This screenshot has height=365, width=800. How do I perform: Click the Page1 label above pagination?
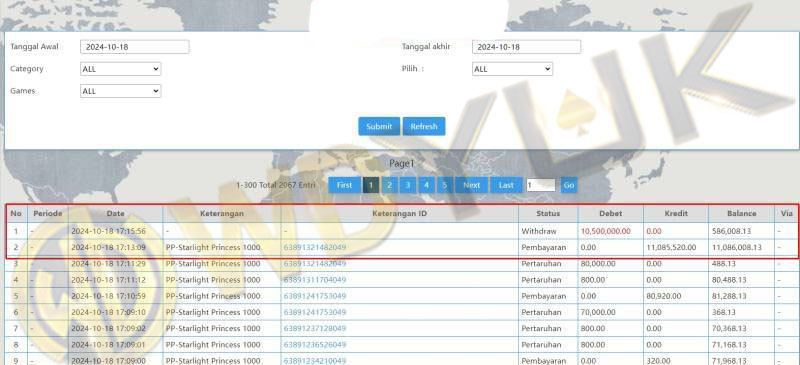point(402,164)
